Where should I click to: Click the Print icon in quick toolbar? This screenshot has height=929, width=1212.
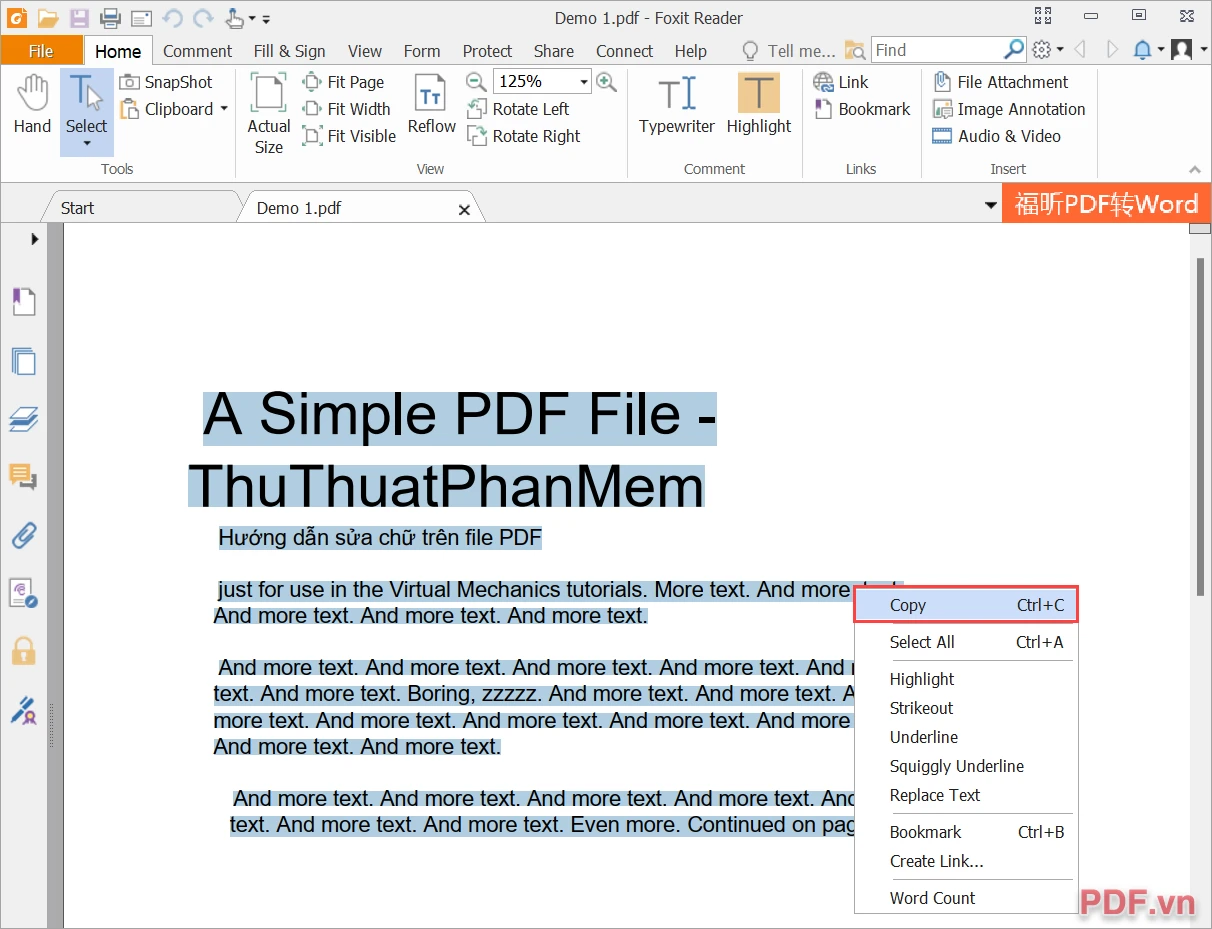(x=110, y=18)
